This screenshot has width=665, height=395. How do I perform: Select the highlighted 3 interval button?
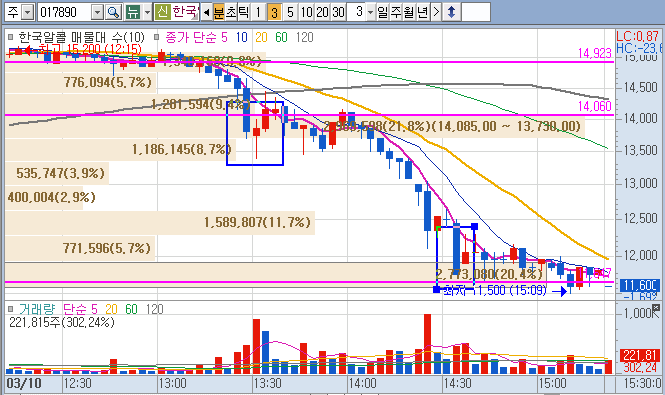point(274,12)
